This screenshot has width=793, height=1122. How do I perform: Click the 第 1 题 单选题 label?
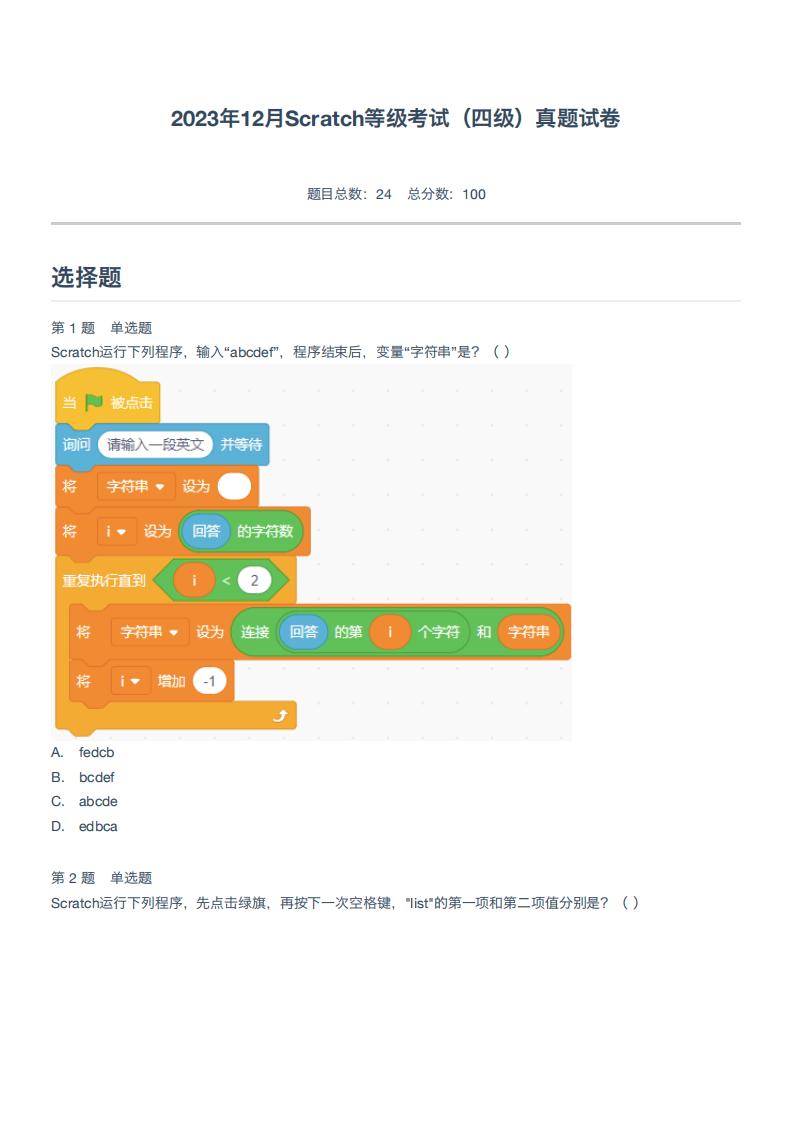(102, 328)
